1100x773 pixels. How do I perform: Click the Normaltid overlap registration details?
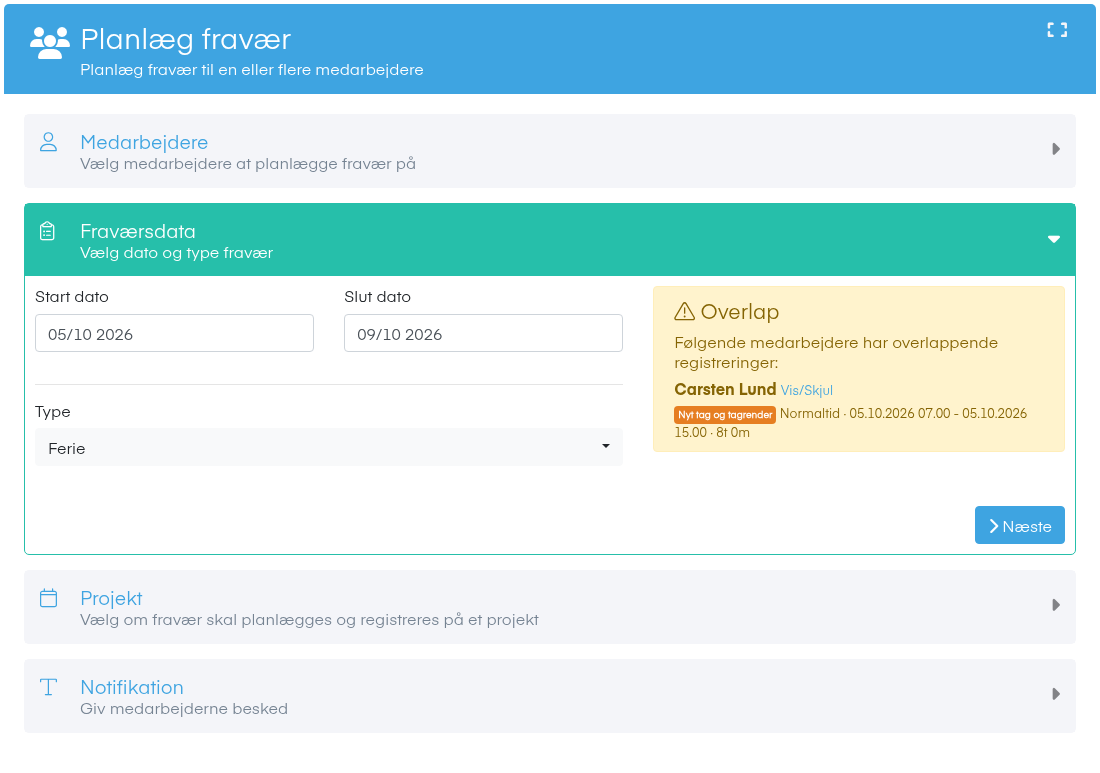(850, 423)
